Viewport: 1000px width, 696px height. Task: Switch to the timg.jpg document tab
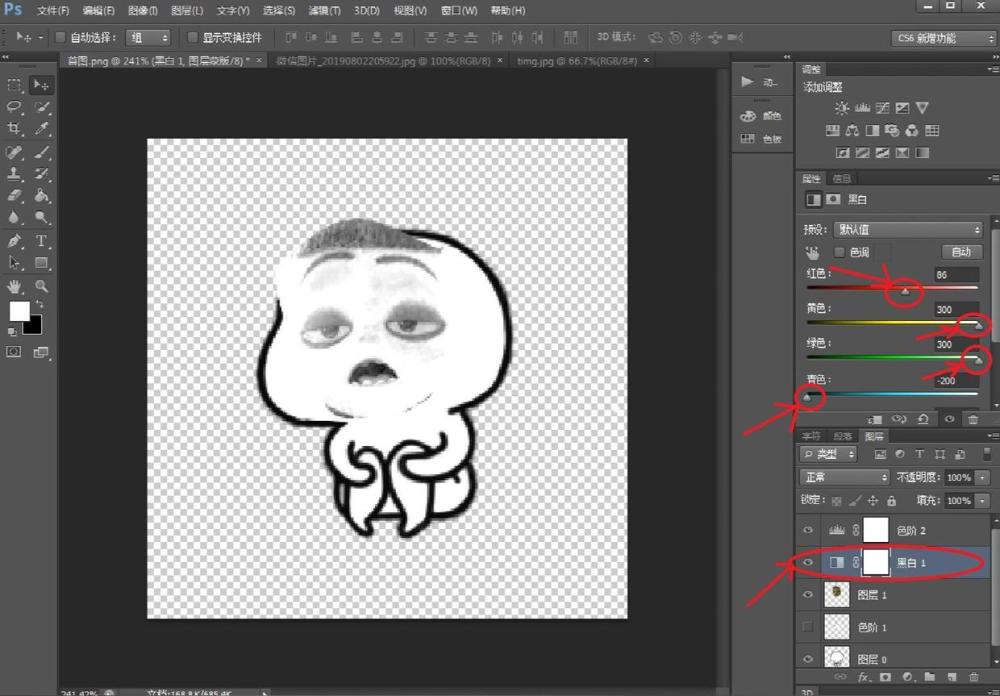coord(577,61)
